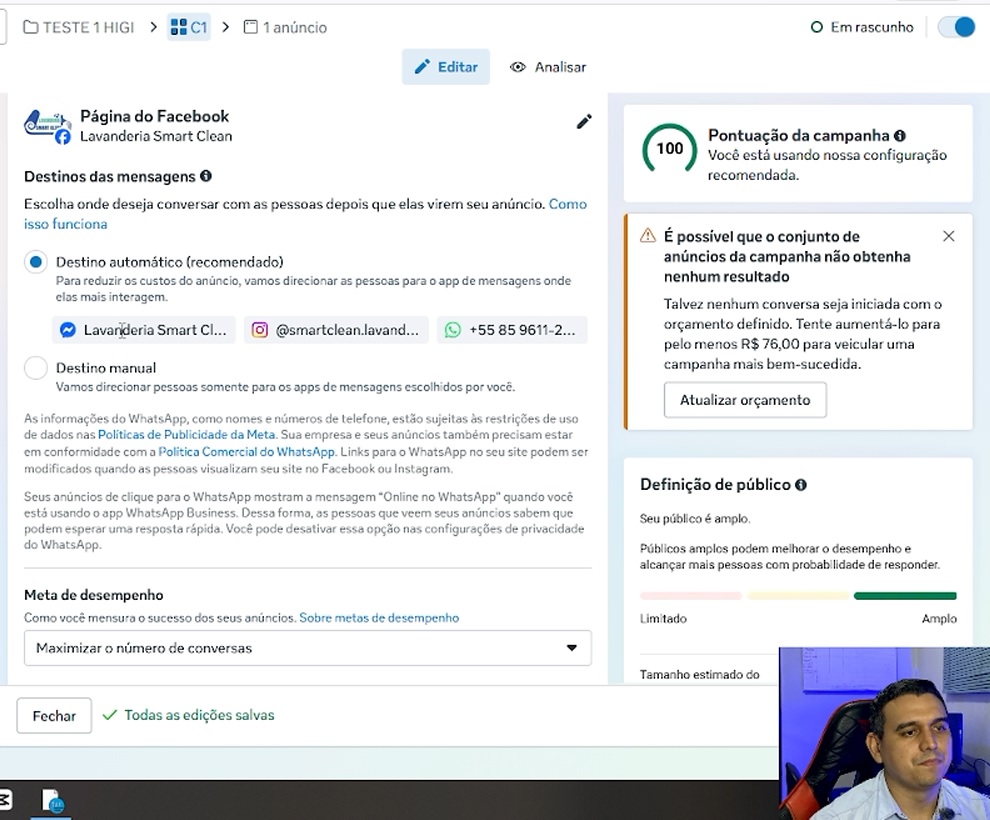The image size is (990, 820).
Task: Select Destino automático (recomendado) radio button
Action: pos(36,261)
